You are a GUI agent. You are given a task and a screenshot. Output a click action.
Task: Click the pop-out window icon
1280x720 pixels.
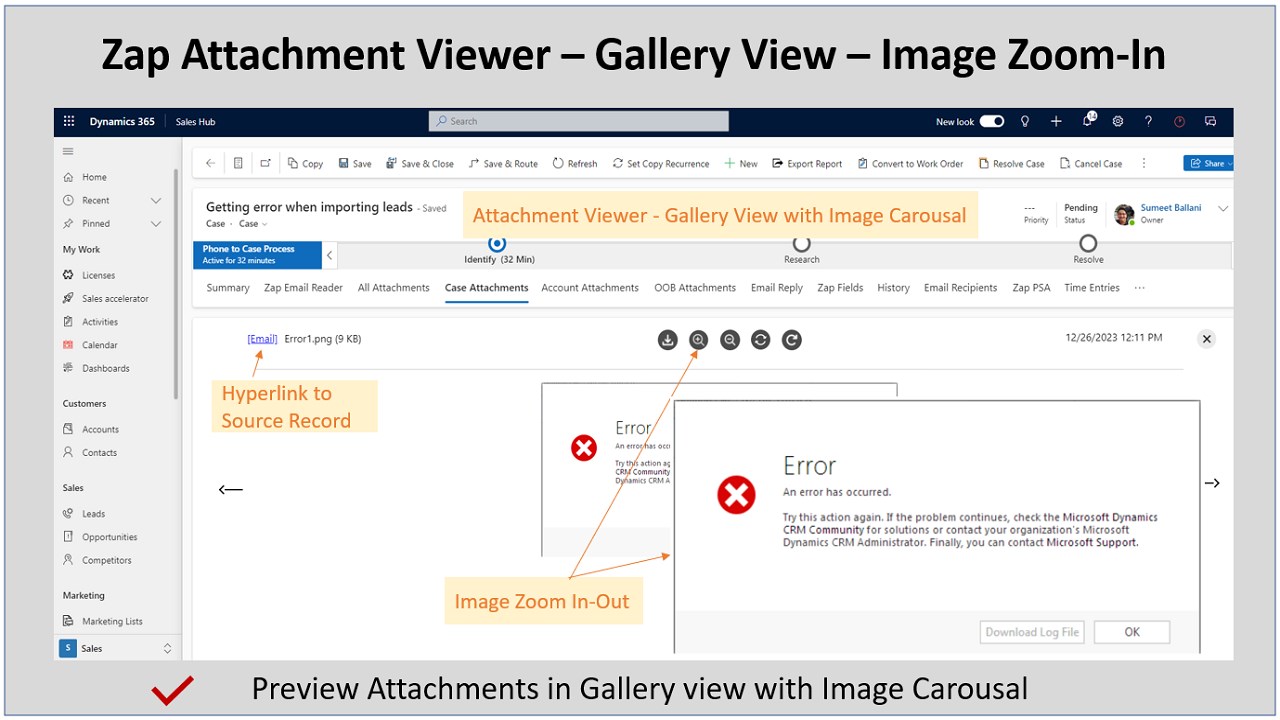(x=265, y=163)
